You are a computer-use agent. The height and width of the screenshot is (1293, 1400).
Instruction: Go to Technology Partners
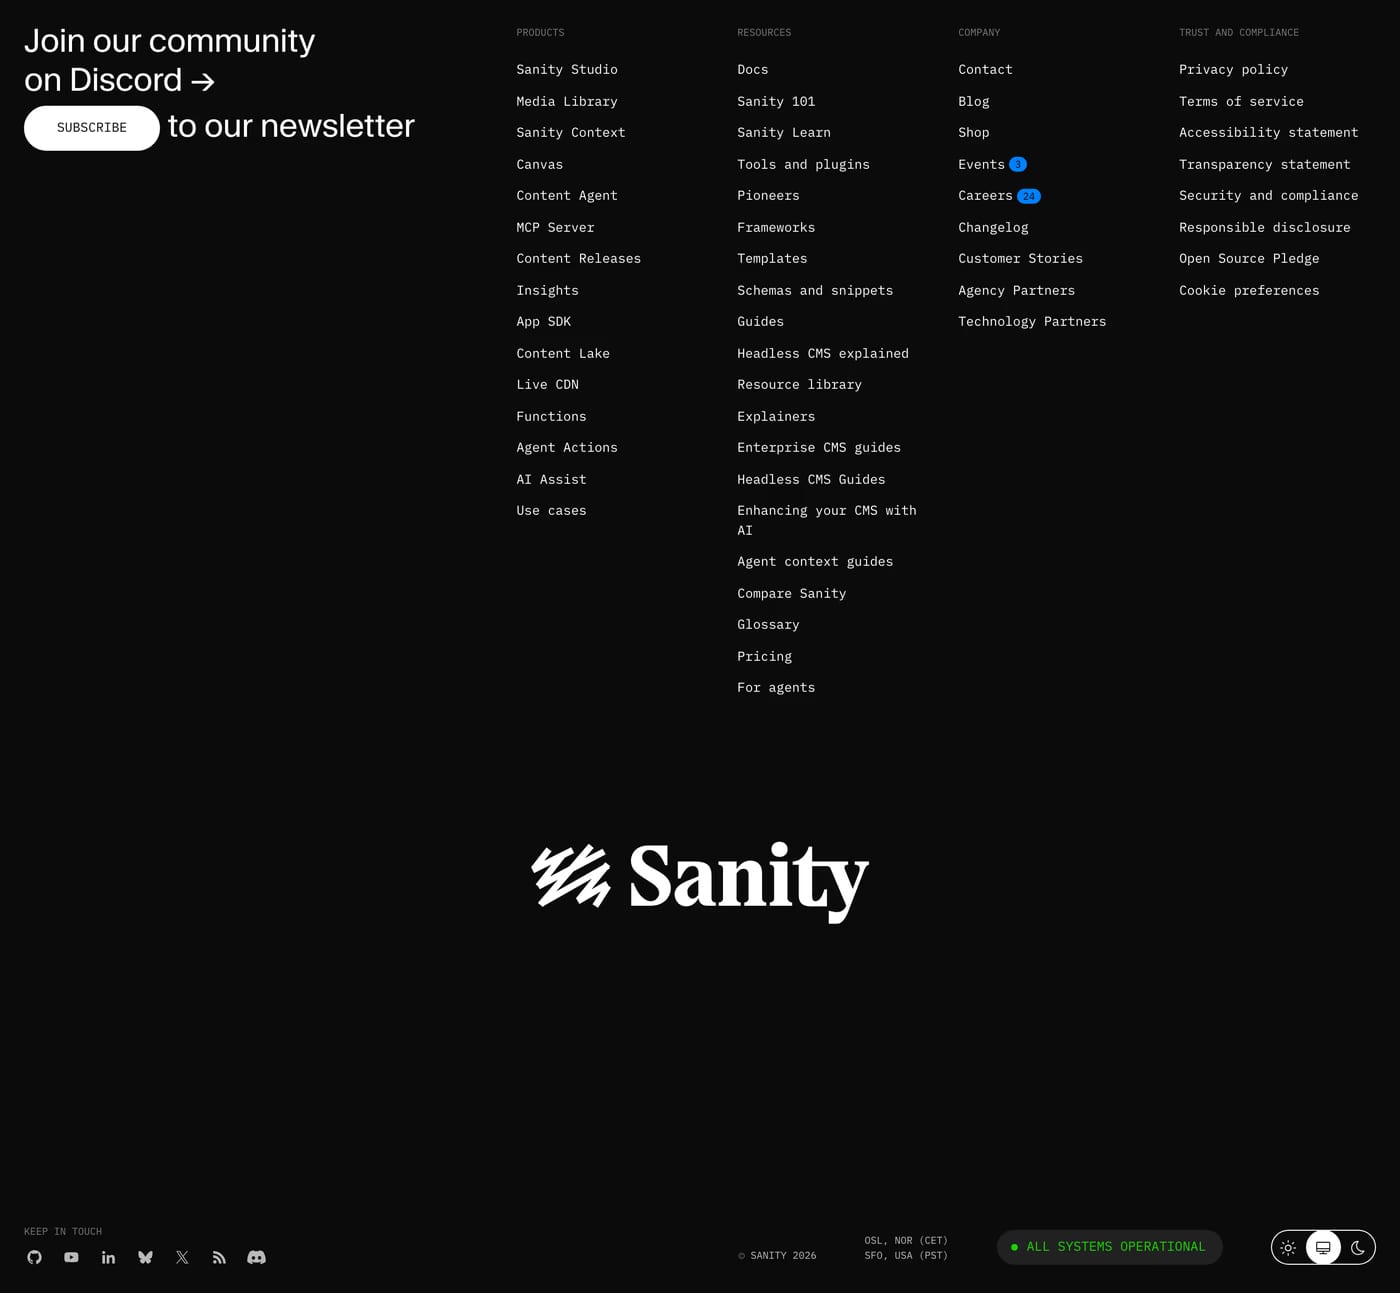pyautogui.click(x=1032, y=321)
